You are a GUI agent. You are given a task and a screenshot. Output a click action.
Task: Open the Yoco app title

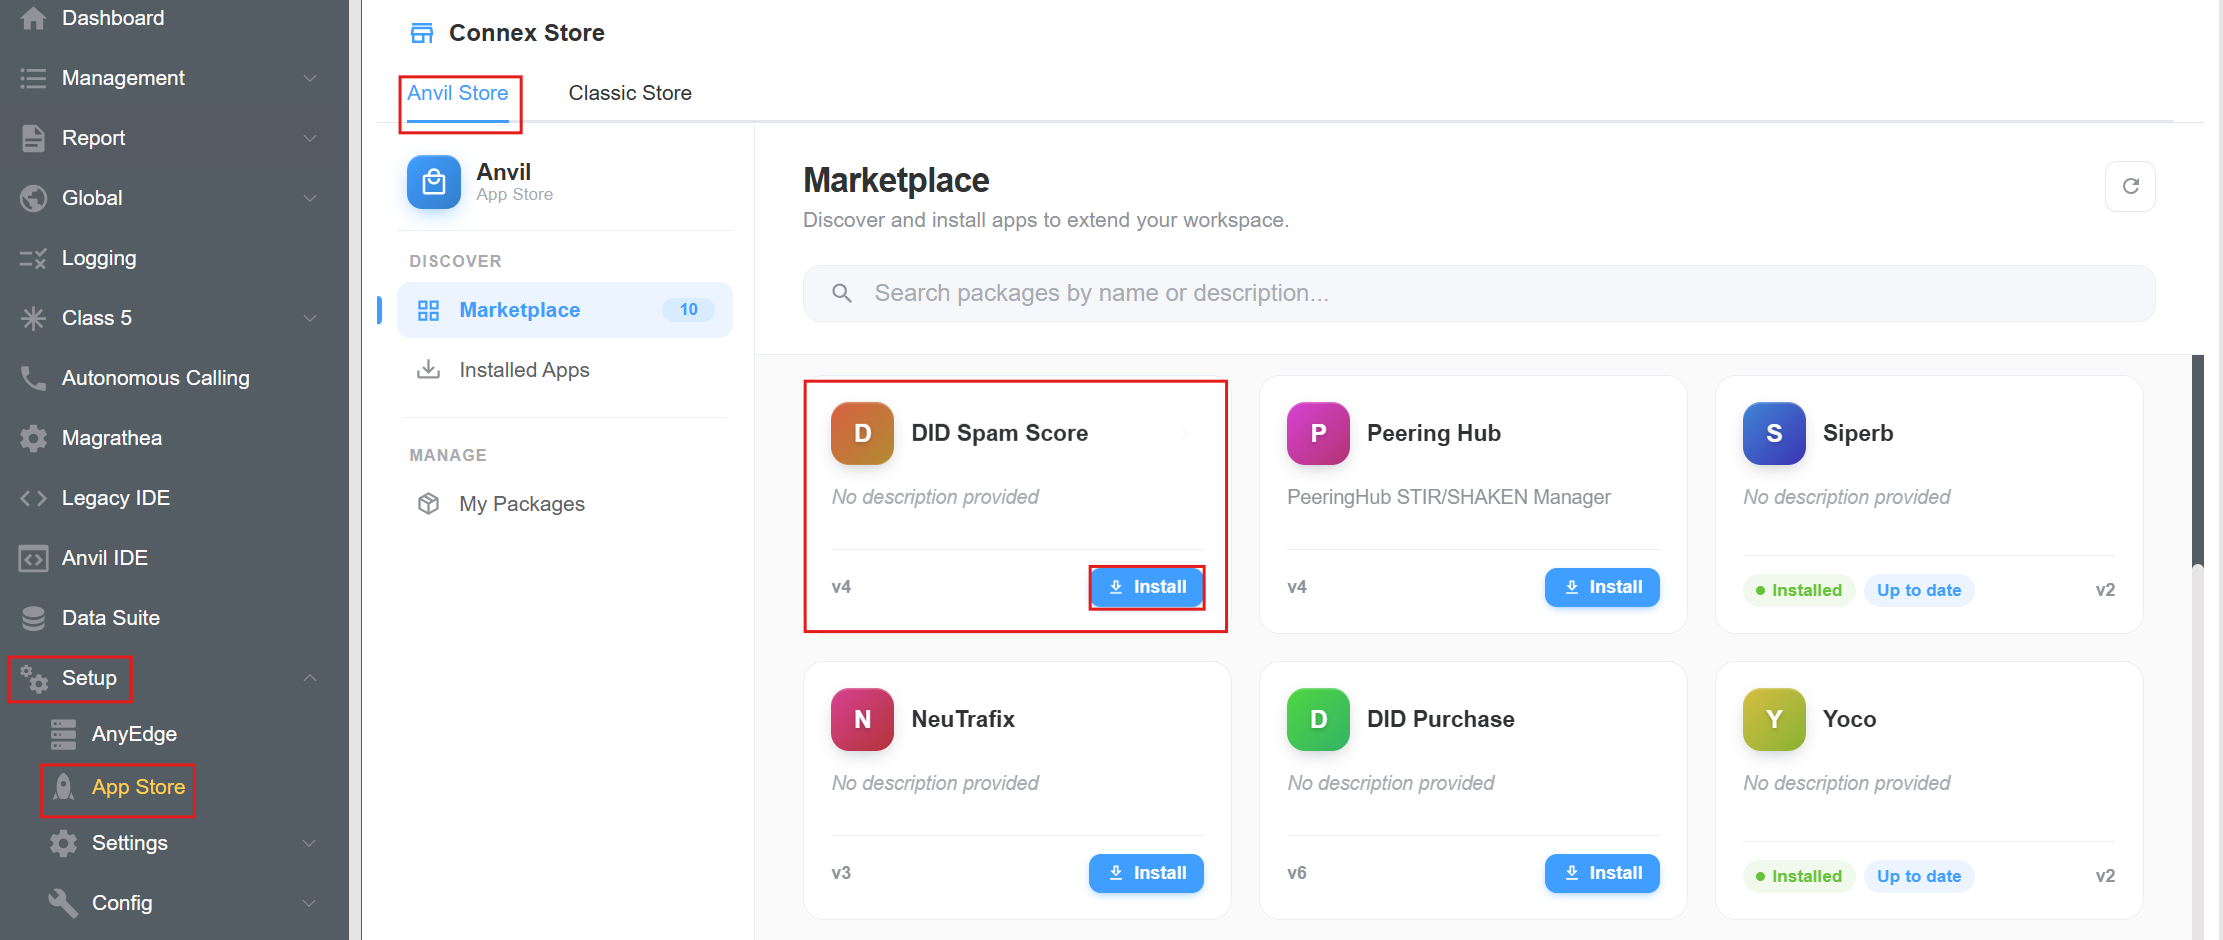(x=1849, y=719)
